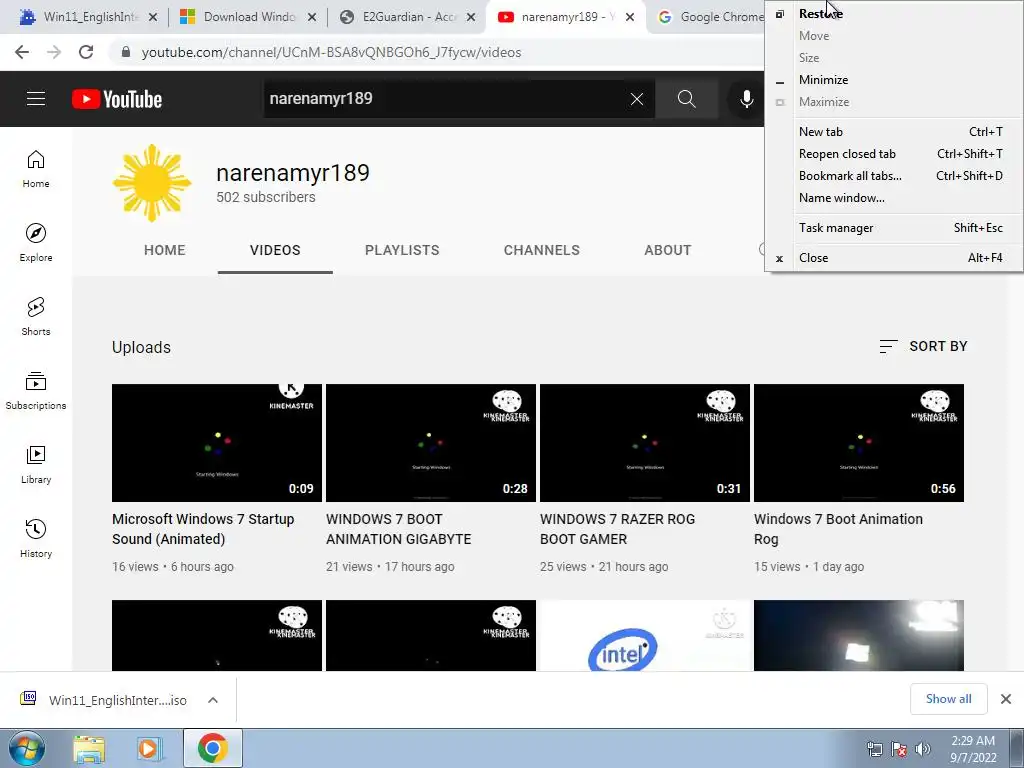The width and height of the screenshot is (1024, 768).
Task: Open Explore in the YouTube sidebar
Action: click(36, 243)
